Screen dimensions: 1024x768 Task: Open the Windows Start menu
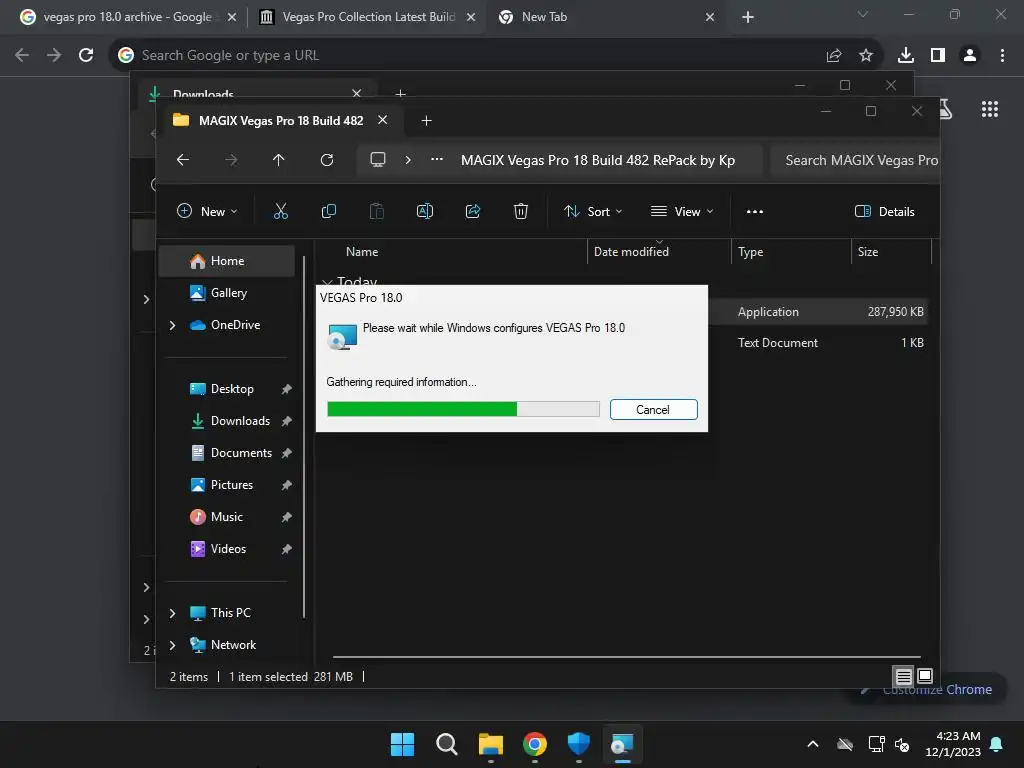pos(402,744)
